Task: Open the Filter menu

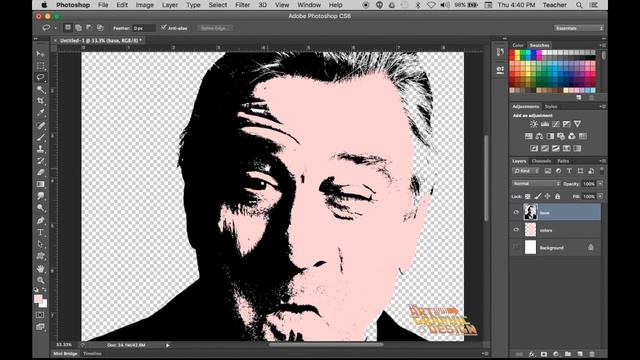Action: pos(242,5)
